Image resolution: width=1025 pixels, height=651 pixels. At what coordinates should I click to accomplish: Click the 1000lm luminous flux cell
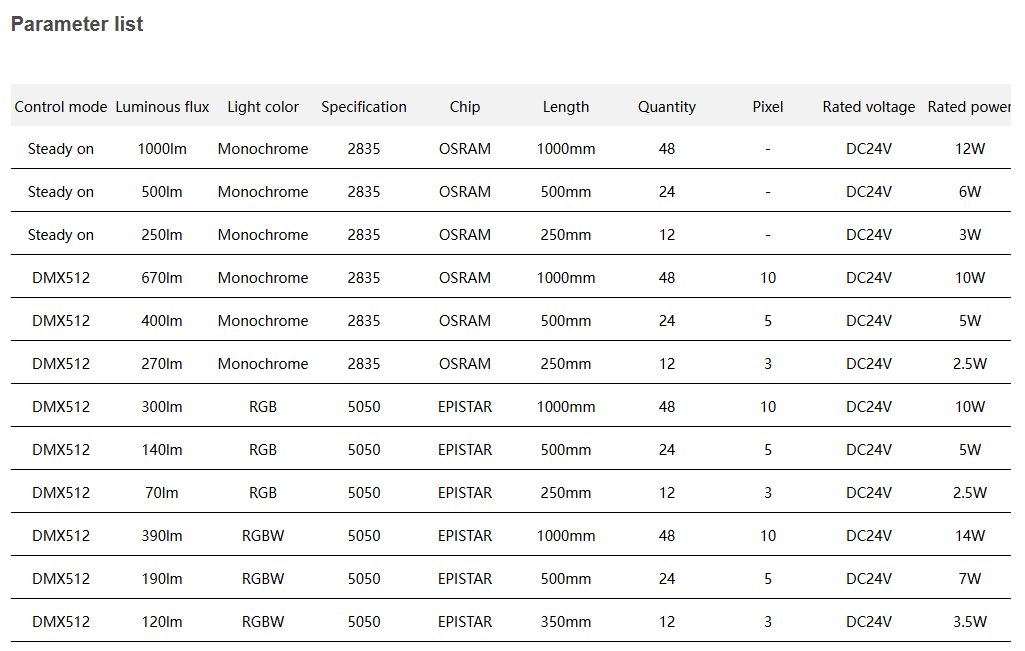point(162,149)
